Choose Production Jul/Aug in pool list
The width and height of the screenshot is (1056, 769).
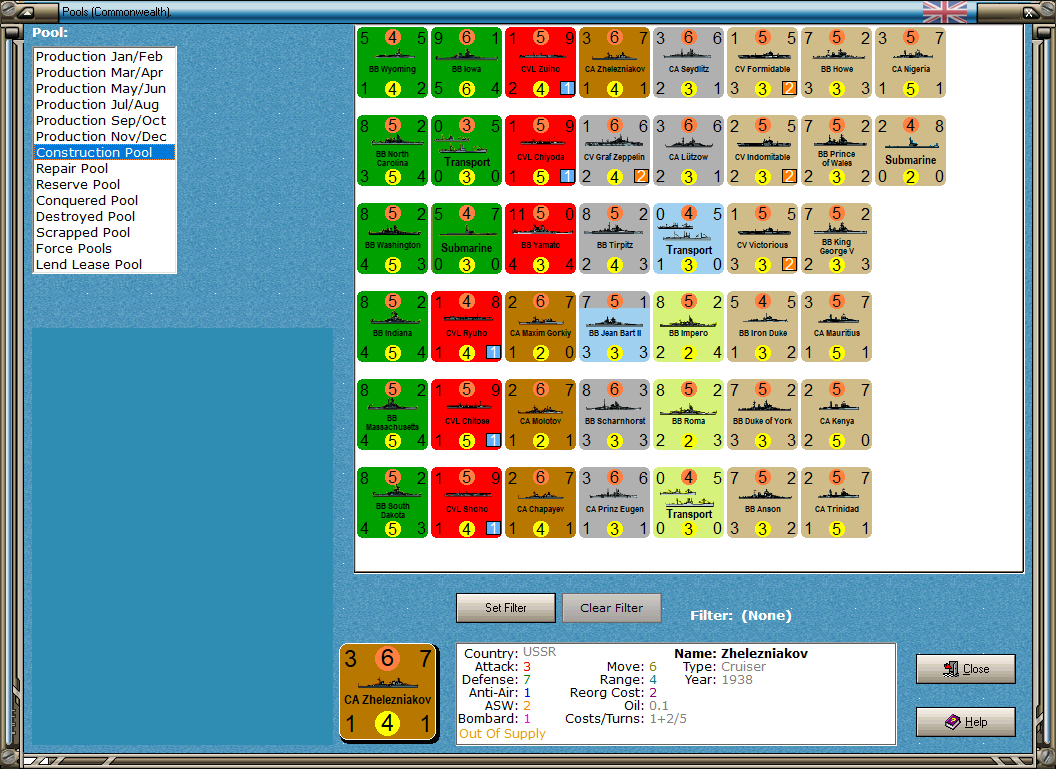point(104,104)
